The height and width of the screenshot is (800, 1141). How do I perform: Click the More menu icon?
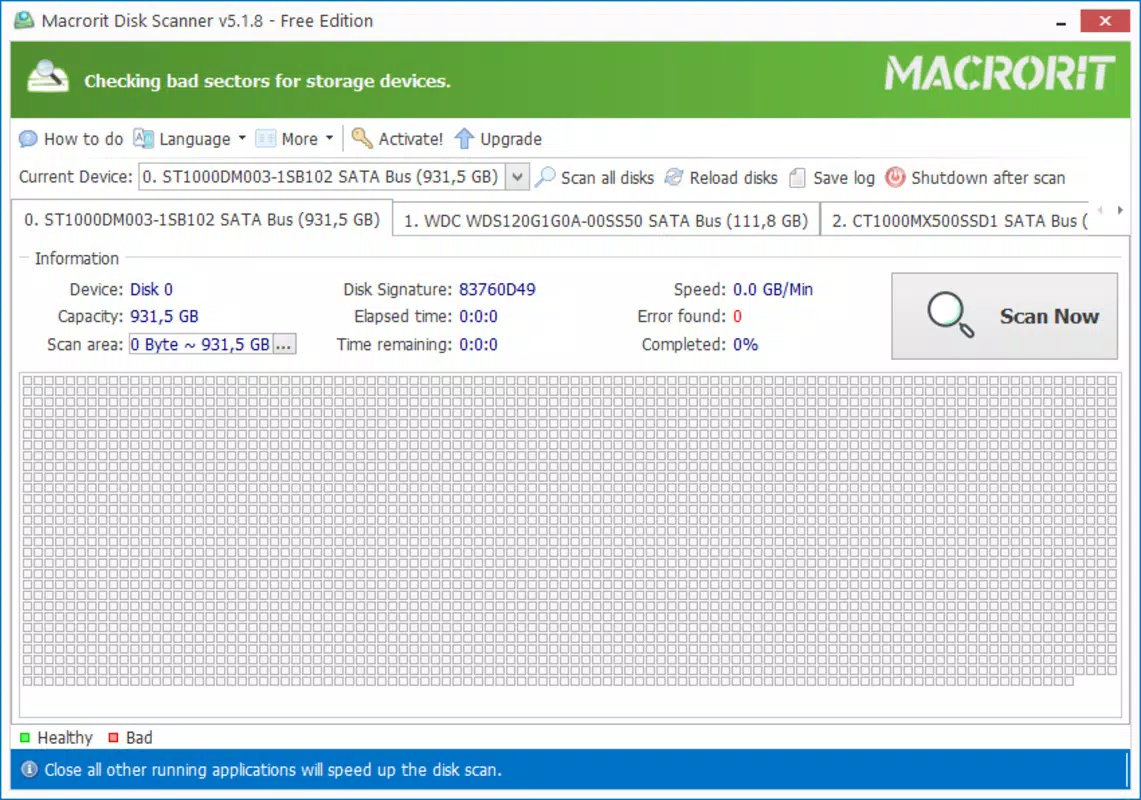tap(266, 138)
